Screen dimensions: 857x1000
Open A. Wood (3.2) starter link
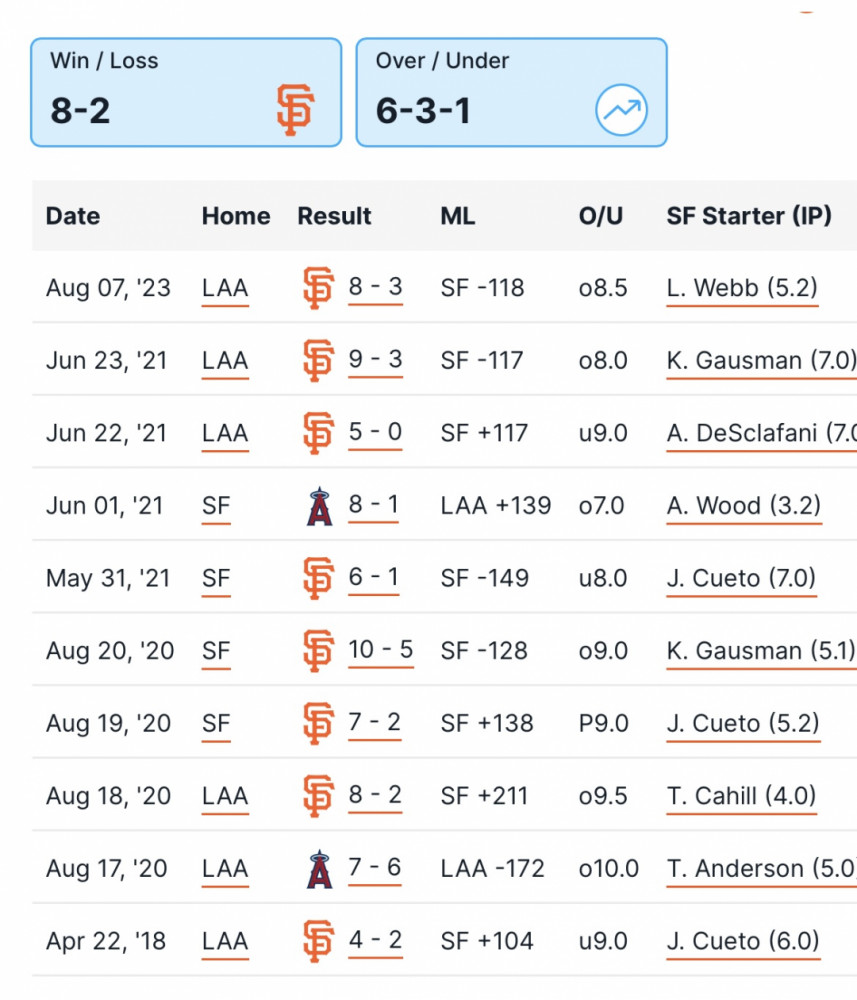point(744,506)
